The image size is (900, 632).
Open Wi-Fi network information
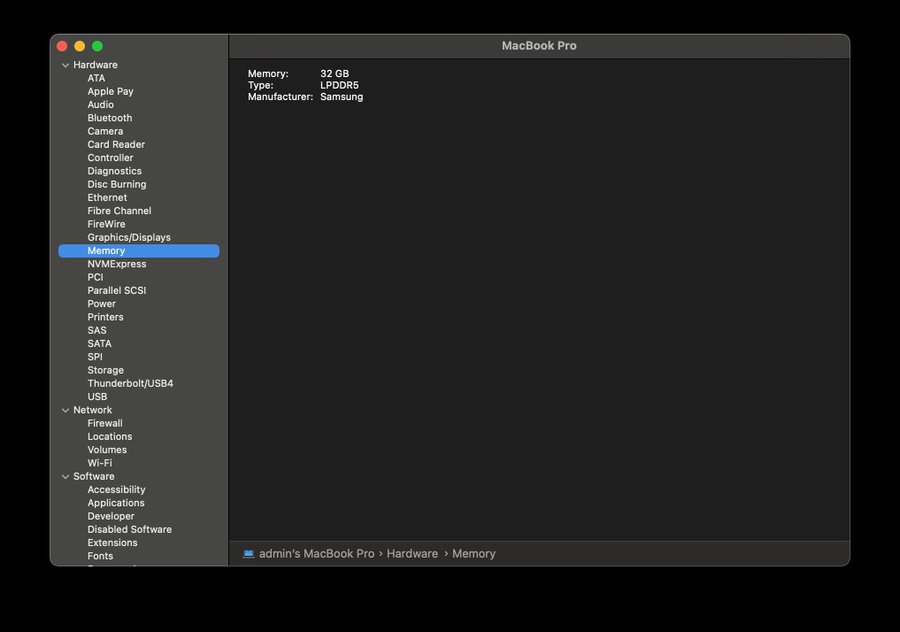100,463
